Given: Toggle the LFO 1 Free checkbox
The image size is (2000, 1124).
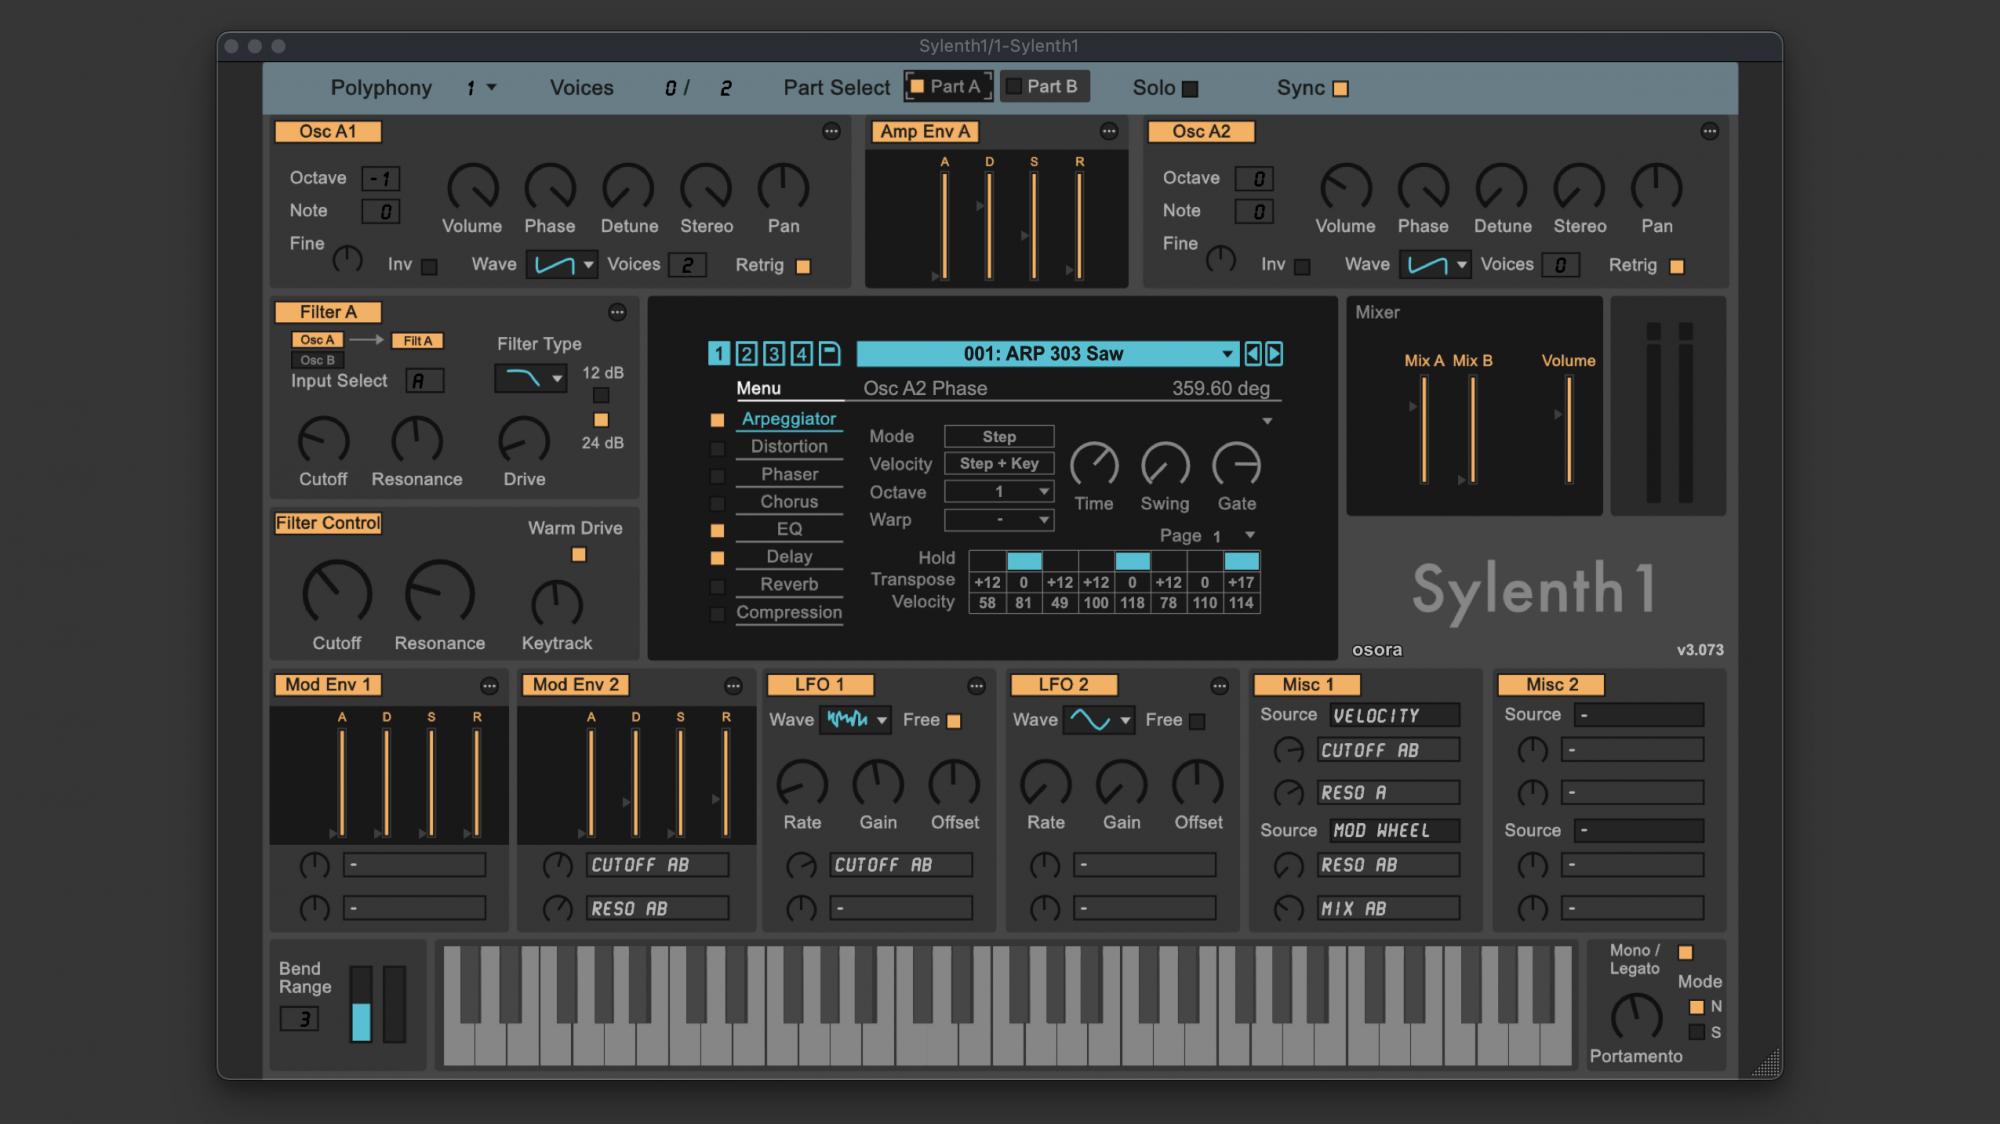Looking at the screenshot, I should pos(954,721).
